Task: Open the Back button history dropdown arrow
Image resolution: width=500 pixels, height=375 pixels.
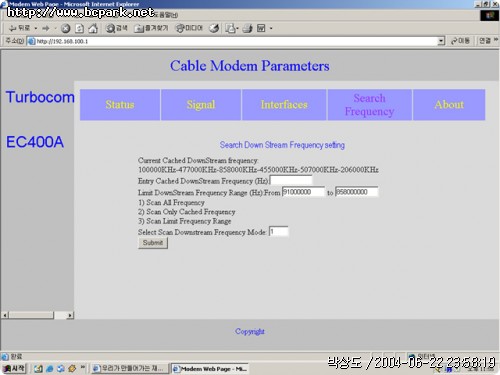Action: click(36, 29)
